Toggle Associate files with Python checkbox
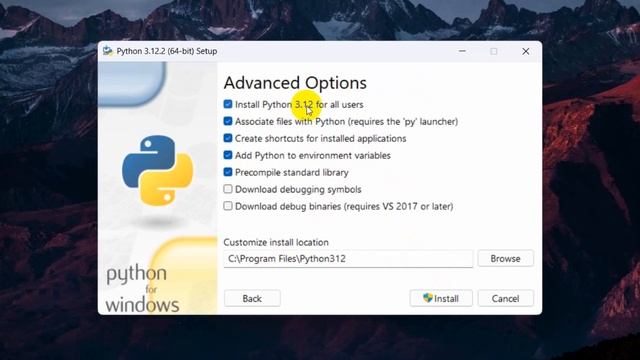640x360 pixels. coord(228,121)
